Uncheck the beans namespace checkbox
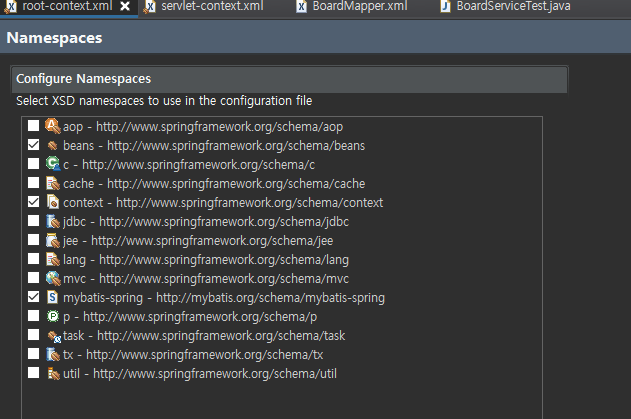This screenshot has width=631, height=419. coord(33,144)
